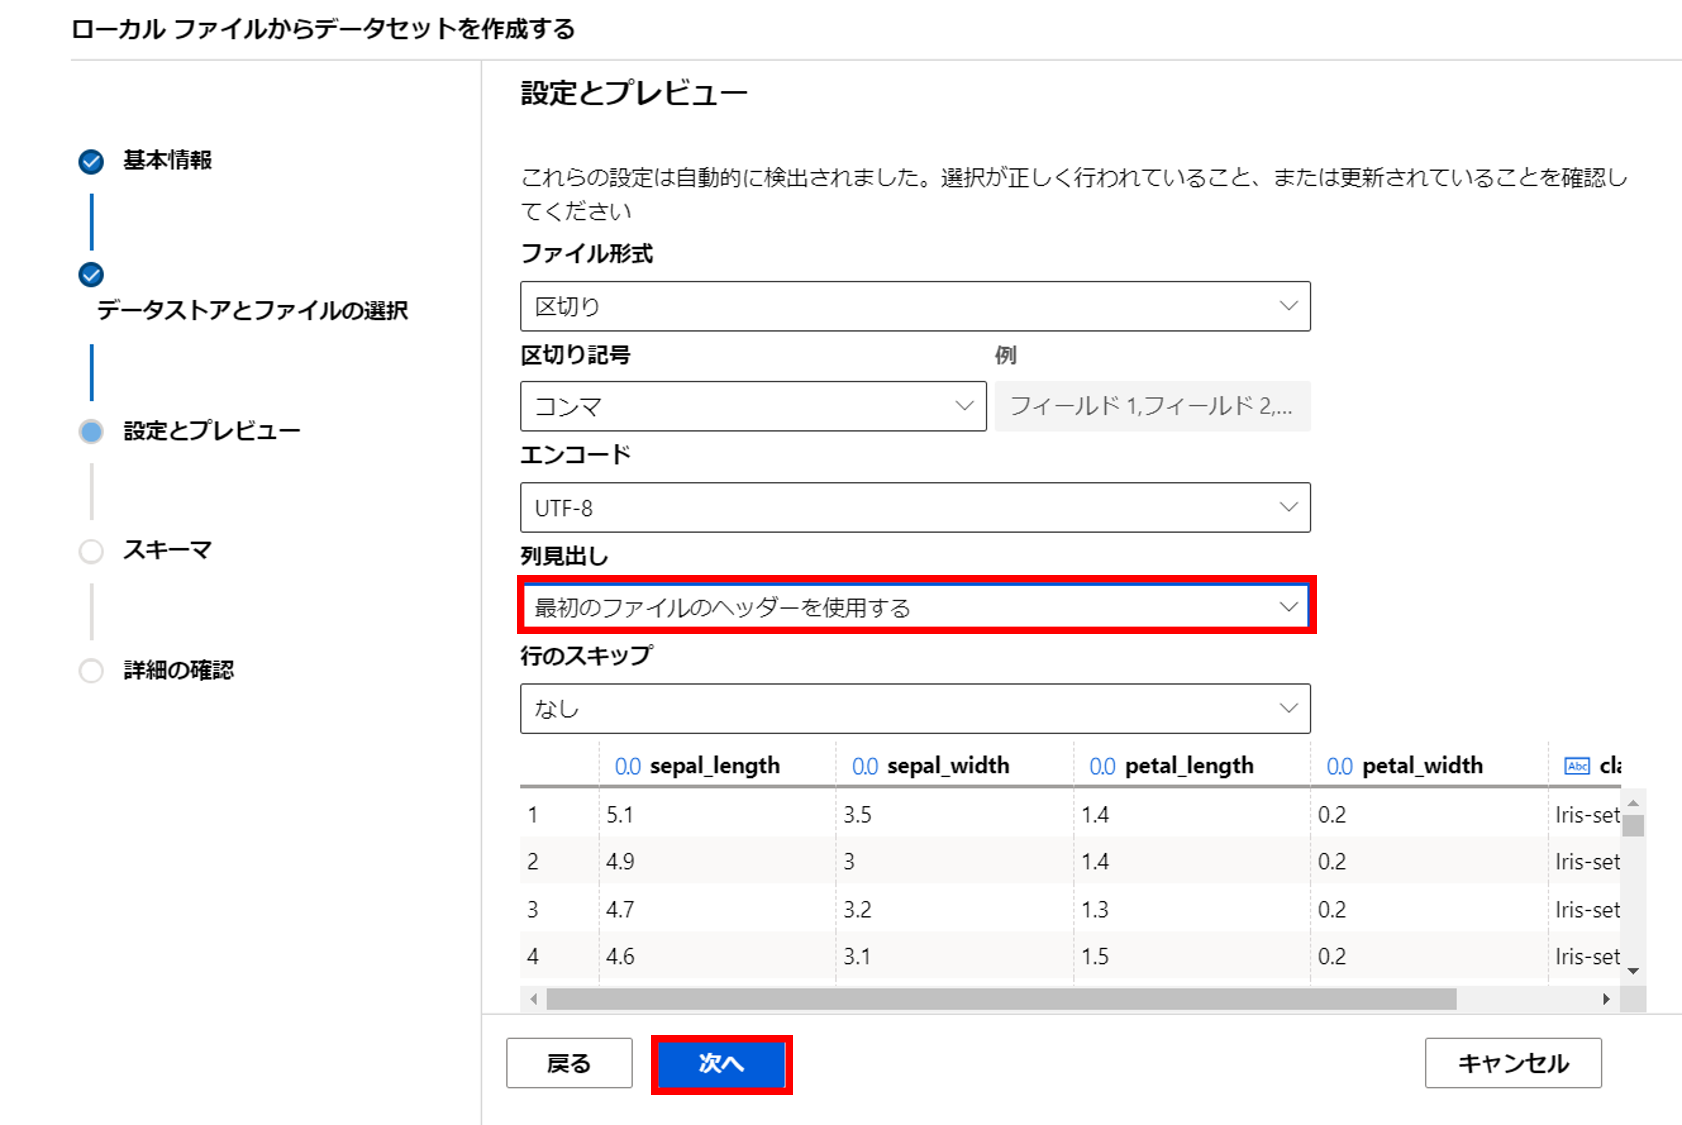Click the 基本情報 completed checkmark icon

click(91, 161)
